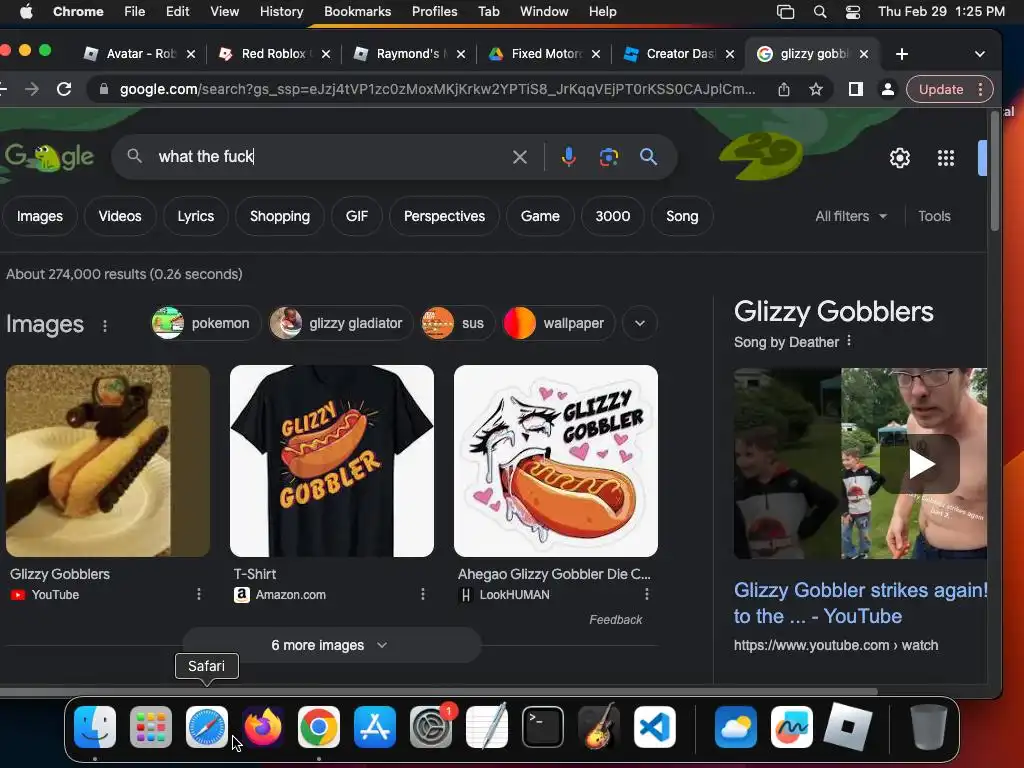Open Google Lens image search icon
Viewport: 1024px width, 768px height.
point(609,157)
